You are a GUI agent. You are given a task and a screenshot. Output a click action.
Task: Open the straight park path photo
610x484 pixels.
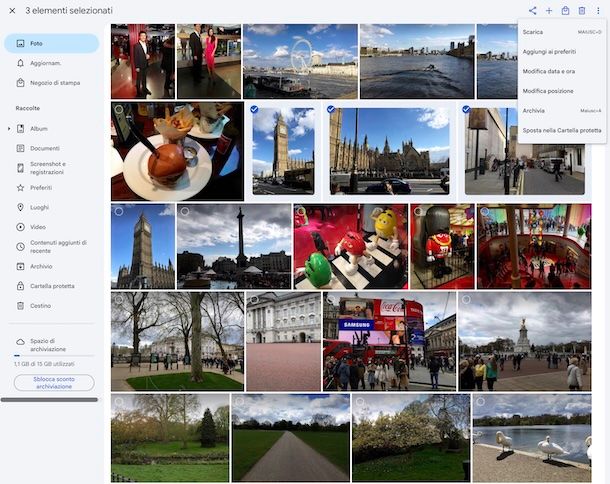(x=291, y=438)
